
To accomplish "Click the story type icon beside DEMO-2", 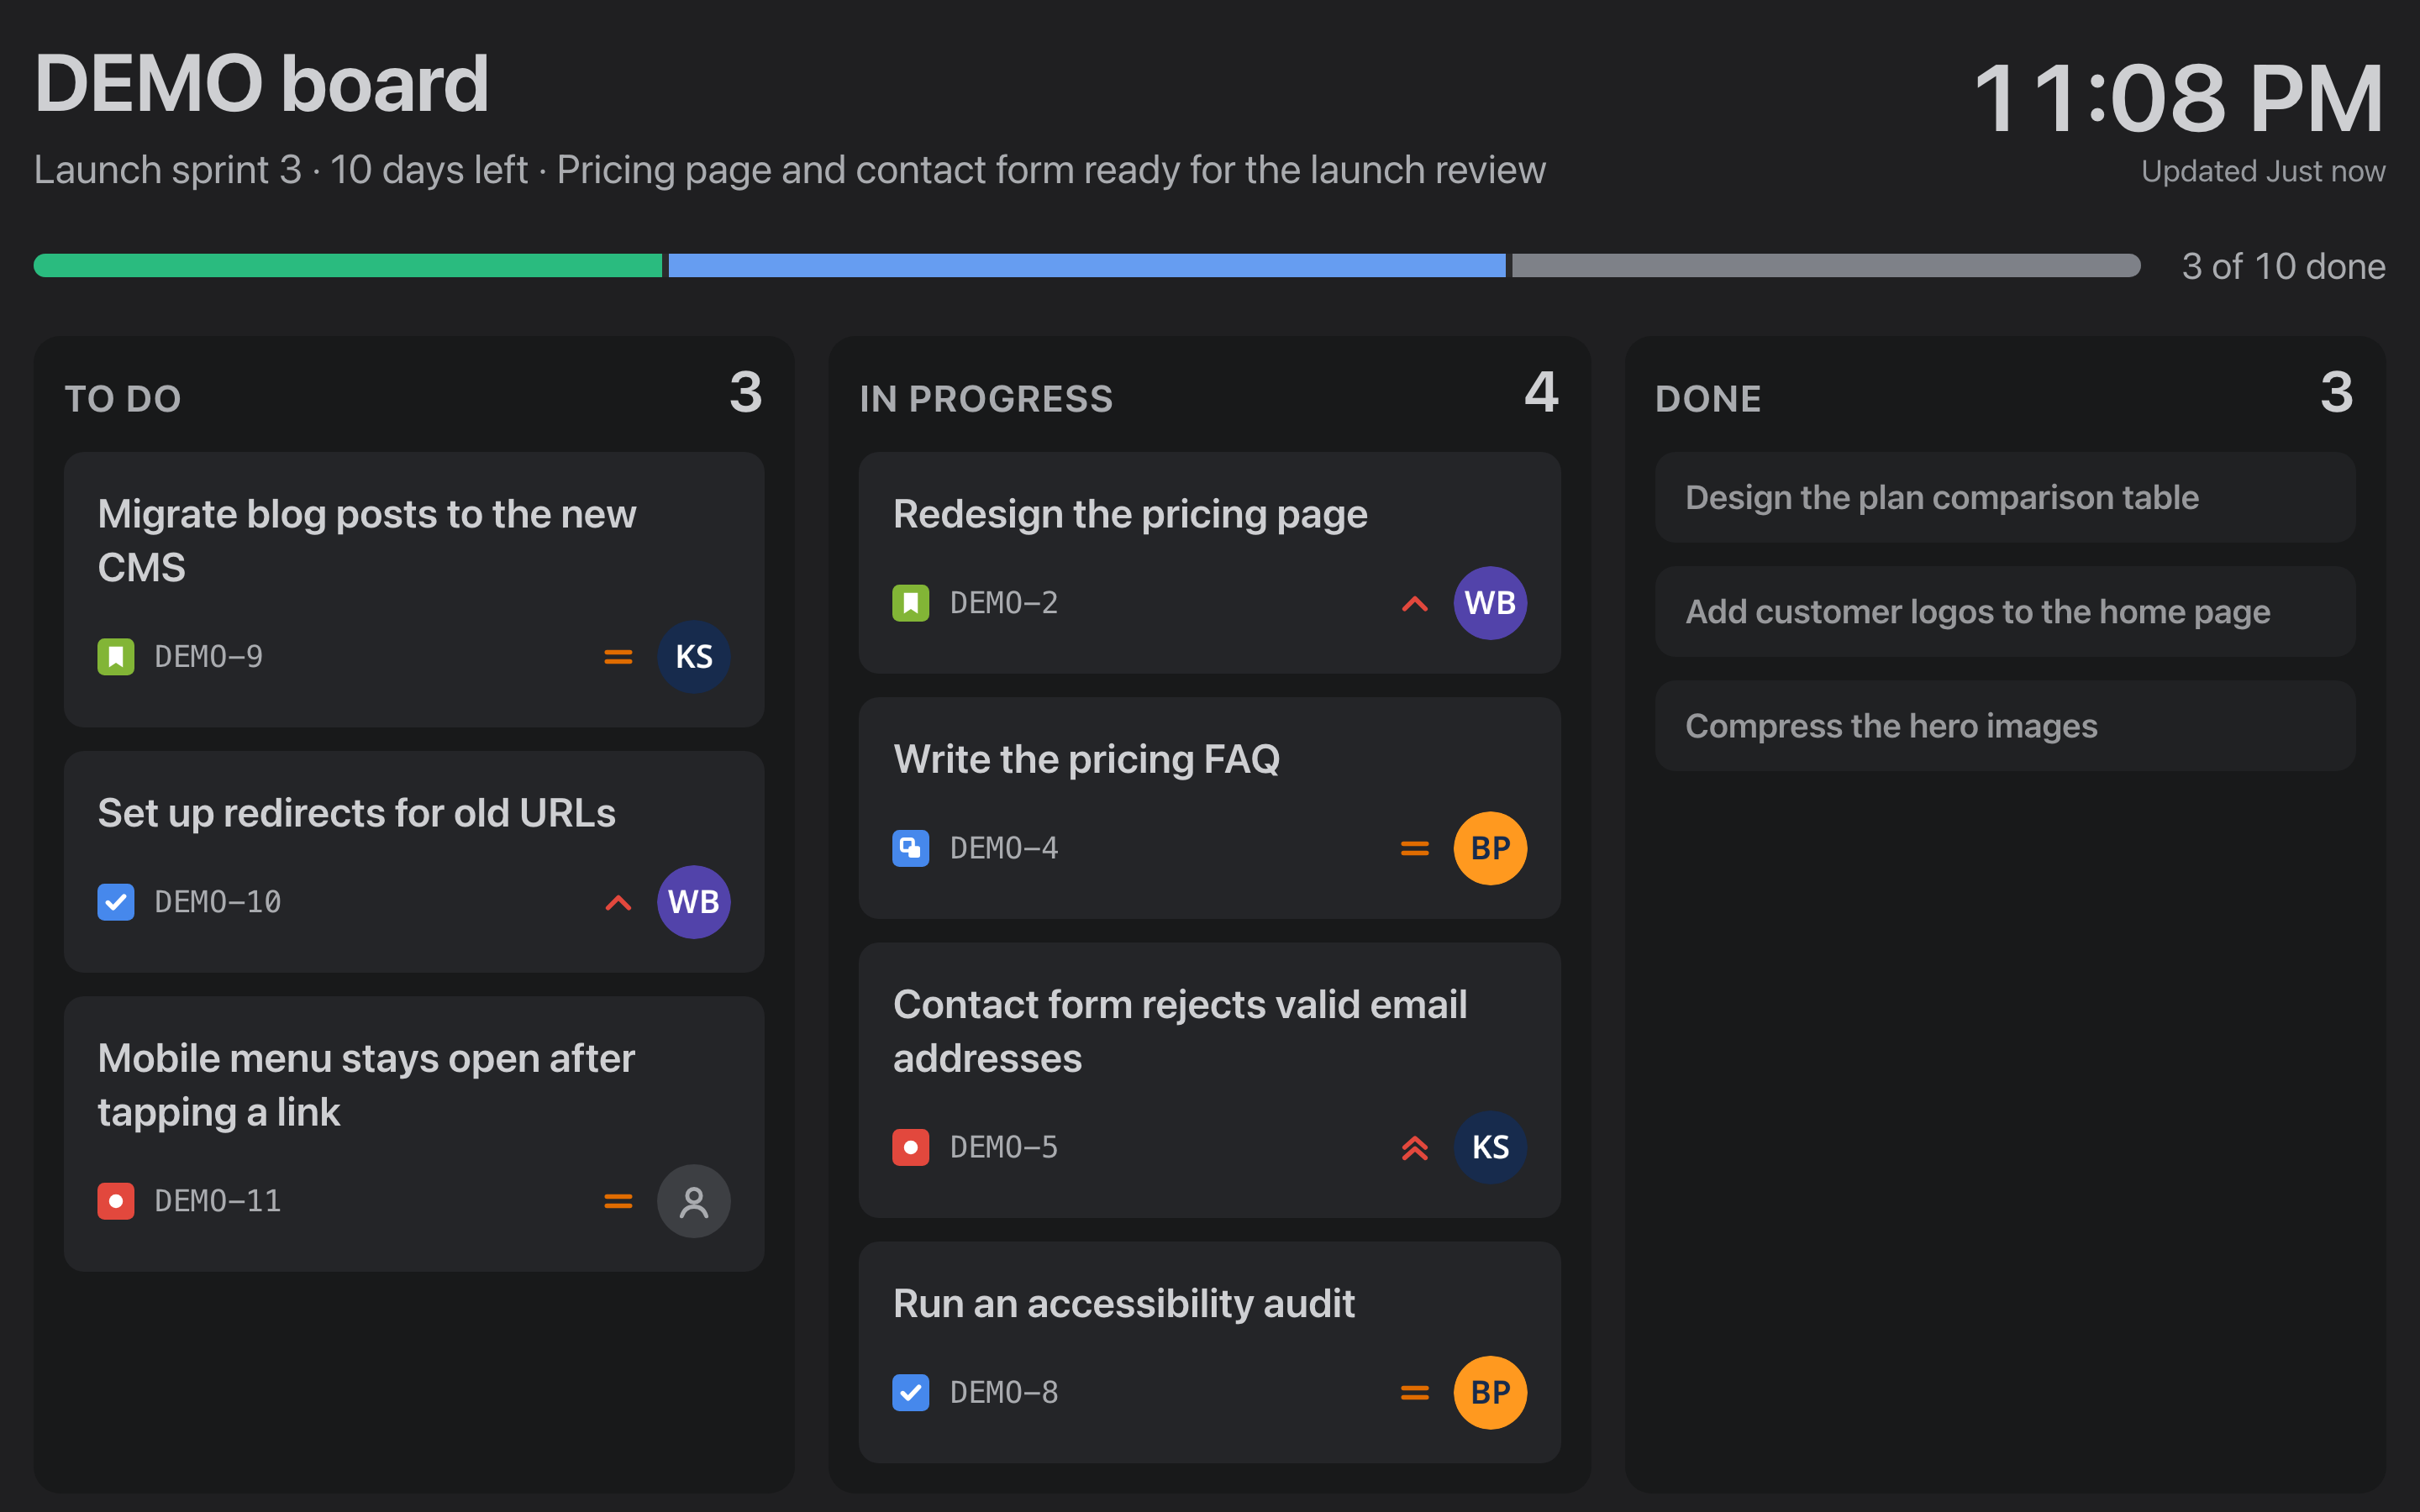I will click(911, 603).
